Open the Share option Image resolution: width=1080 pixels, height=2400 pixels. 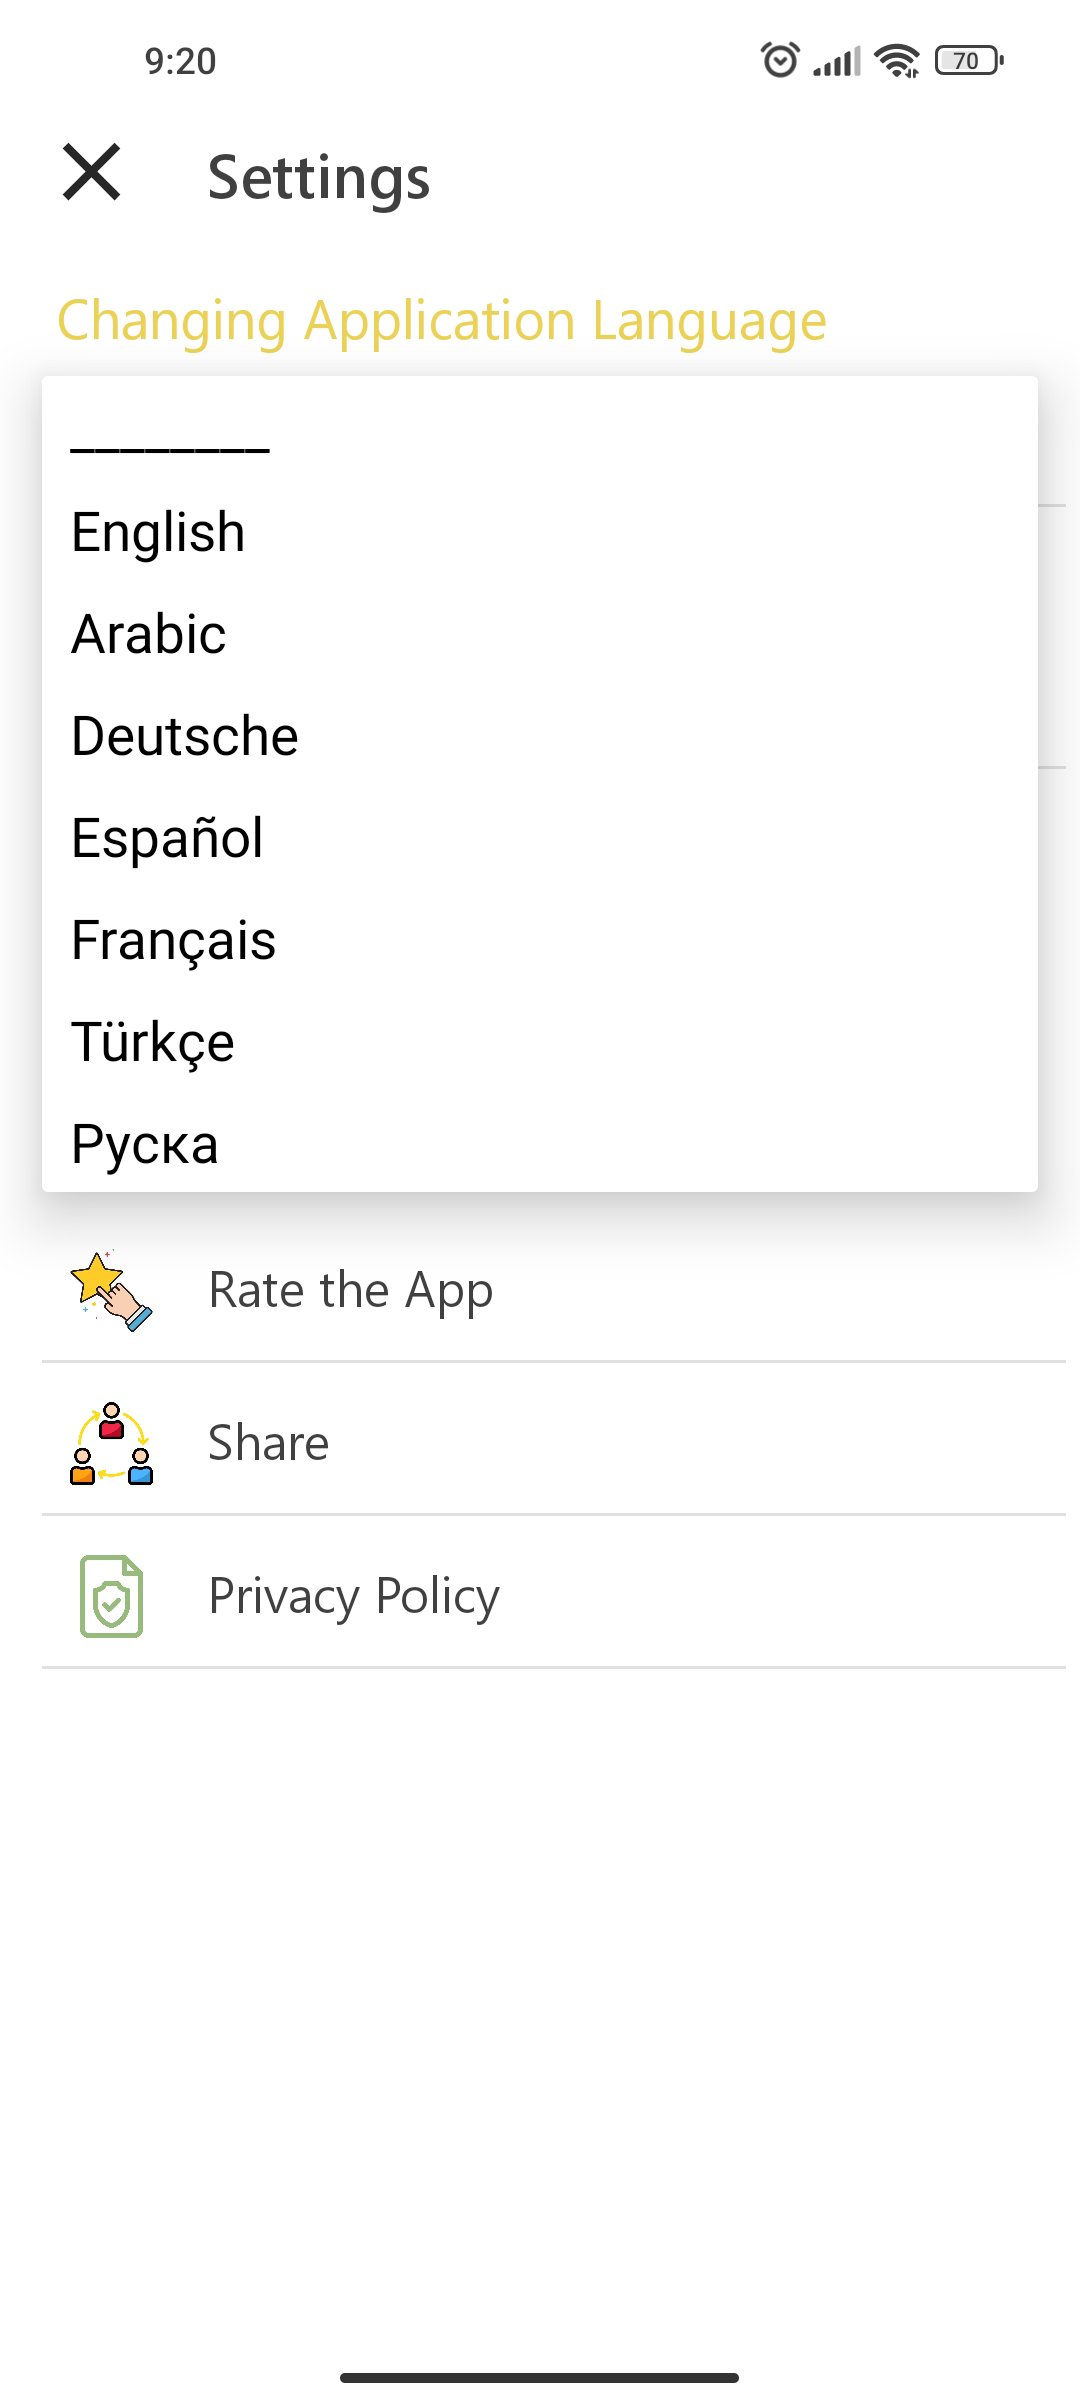tap(268, 1443)
